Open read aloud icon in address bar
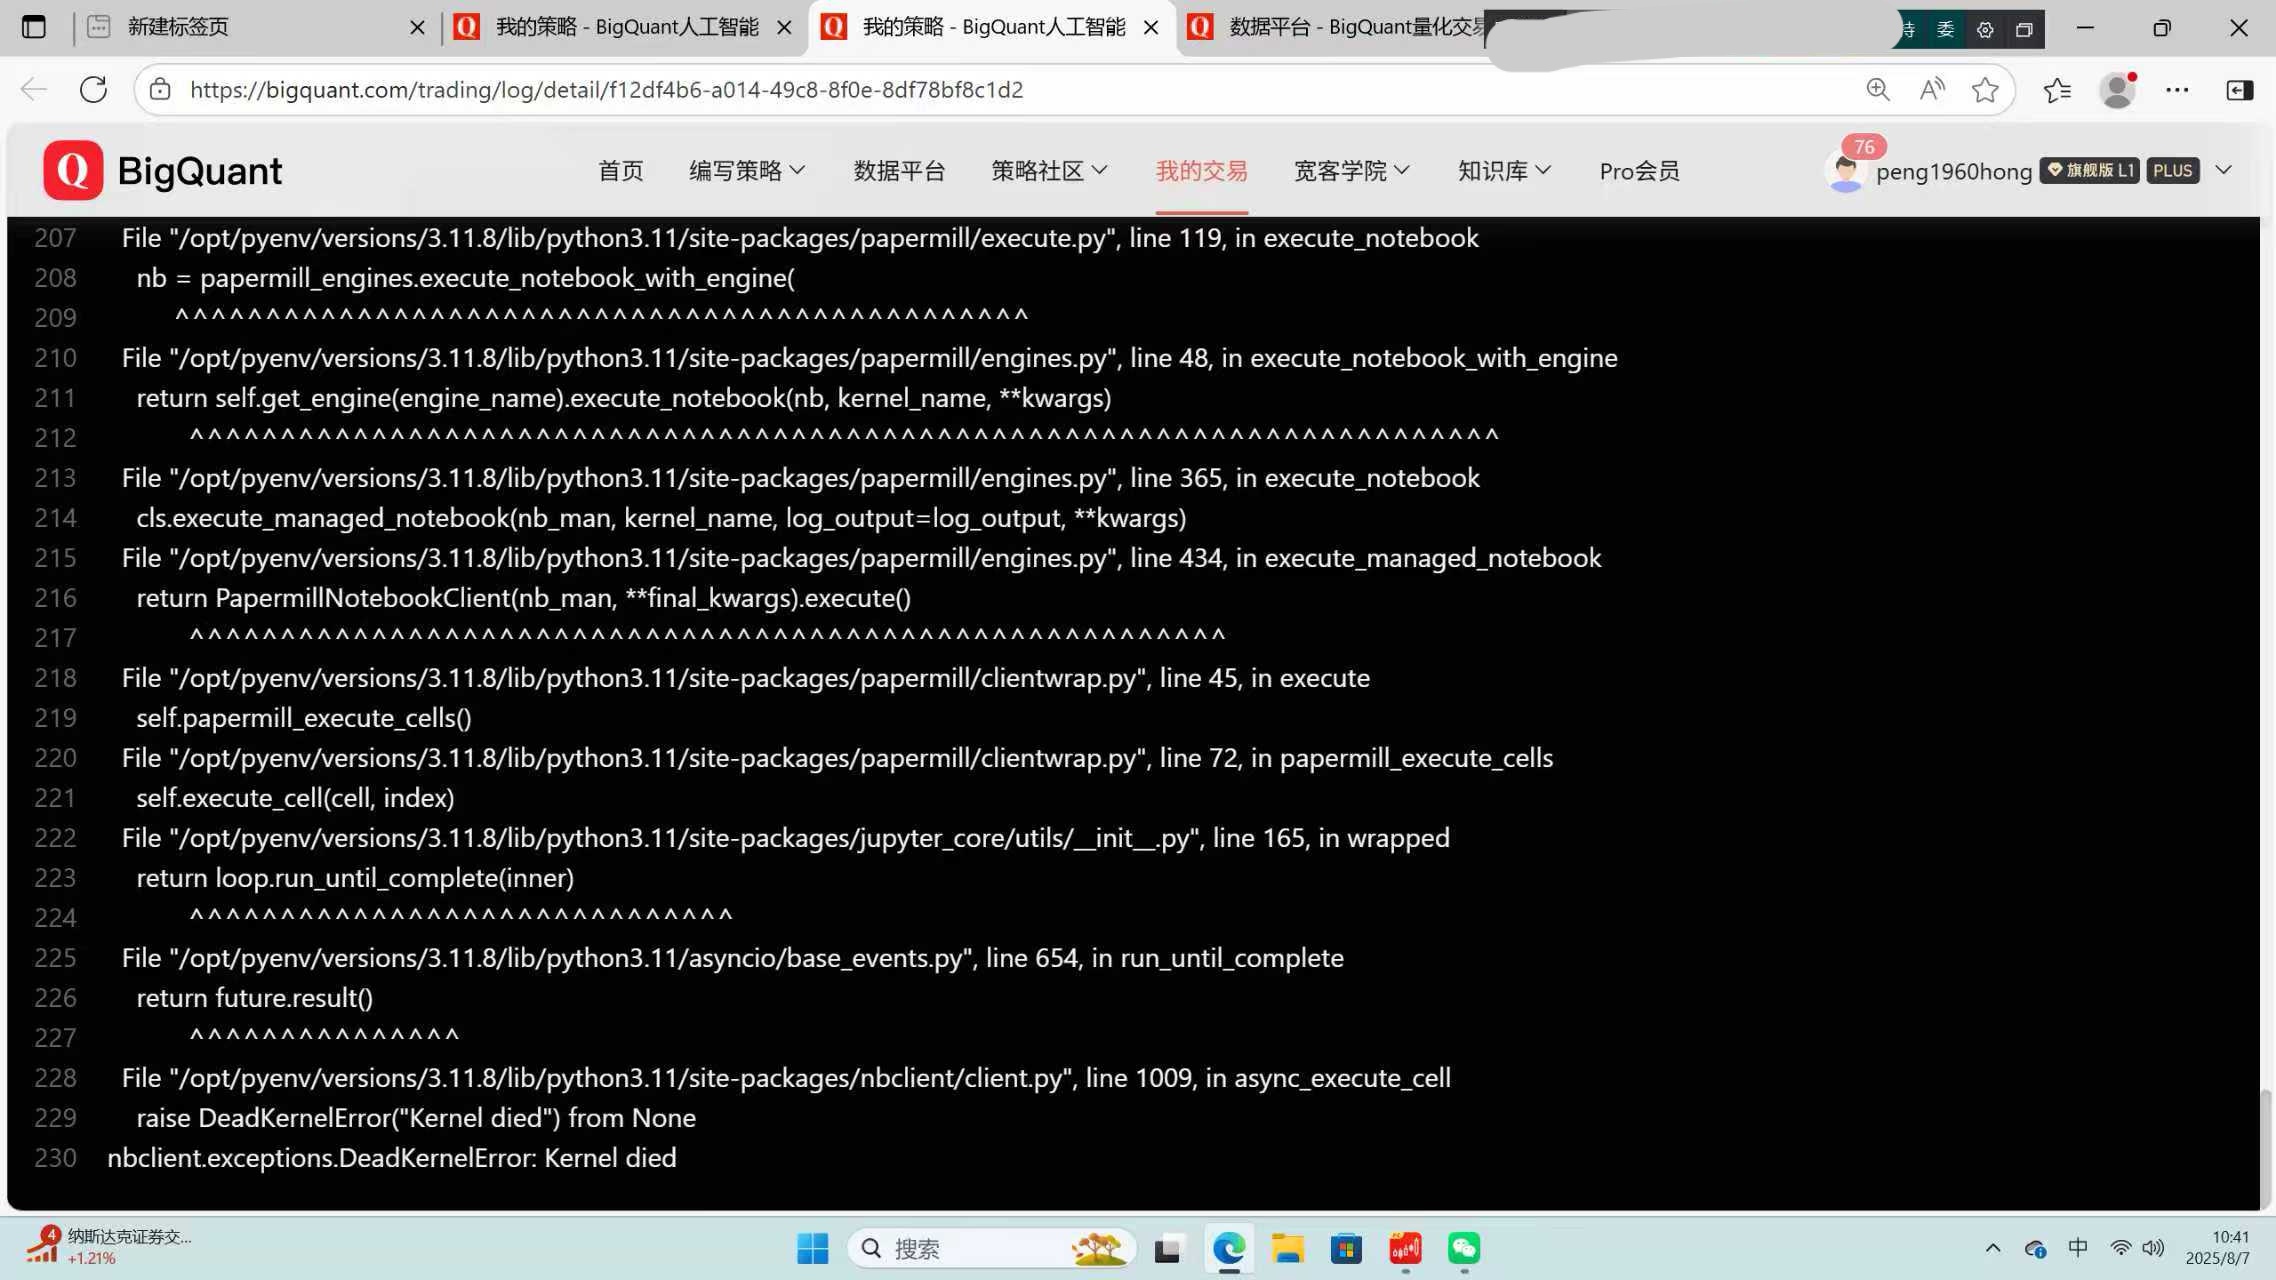Image resolution: width=2276 pixels, height=1280 pixels. [1932, 90]
